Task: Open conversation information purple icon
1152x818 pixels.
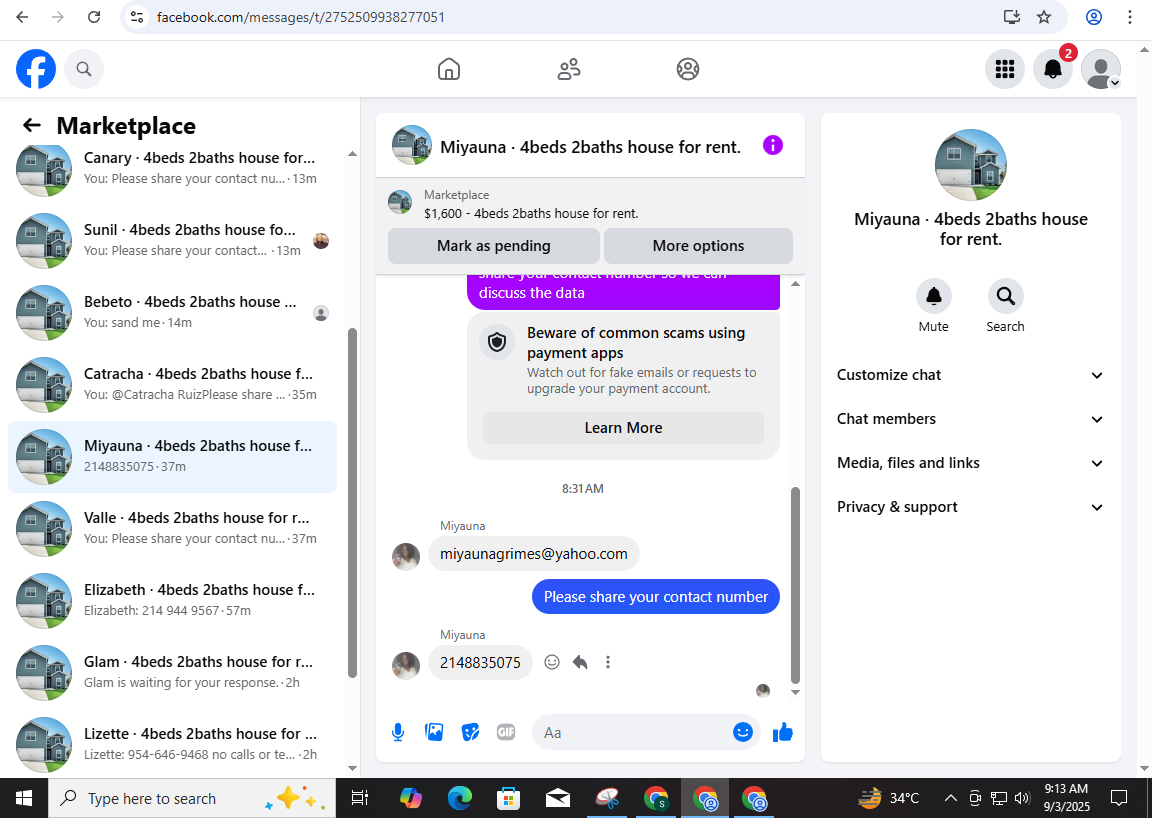Action: pos(773,146)
